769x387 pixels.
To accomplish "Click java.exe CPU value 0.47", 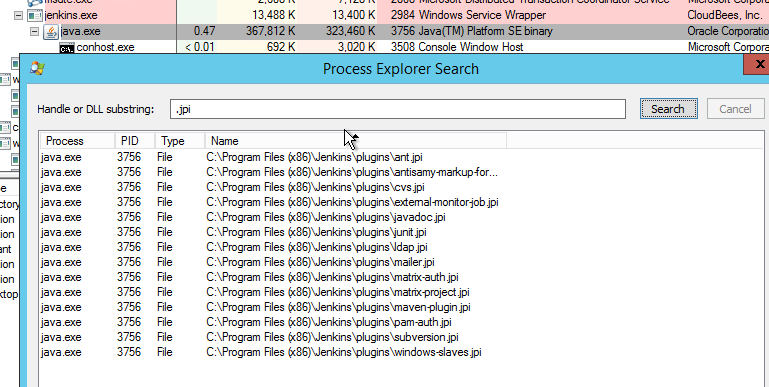I will click(x=205, y=32).
